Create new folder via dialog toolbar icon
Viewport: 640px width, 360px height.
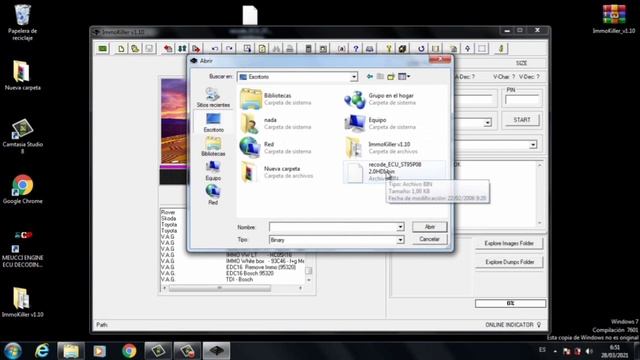click(391, 76)
